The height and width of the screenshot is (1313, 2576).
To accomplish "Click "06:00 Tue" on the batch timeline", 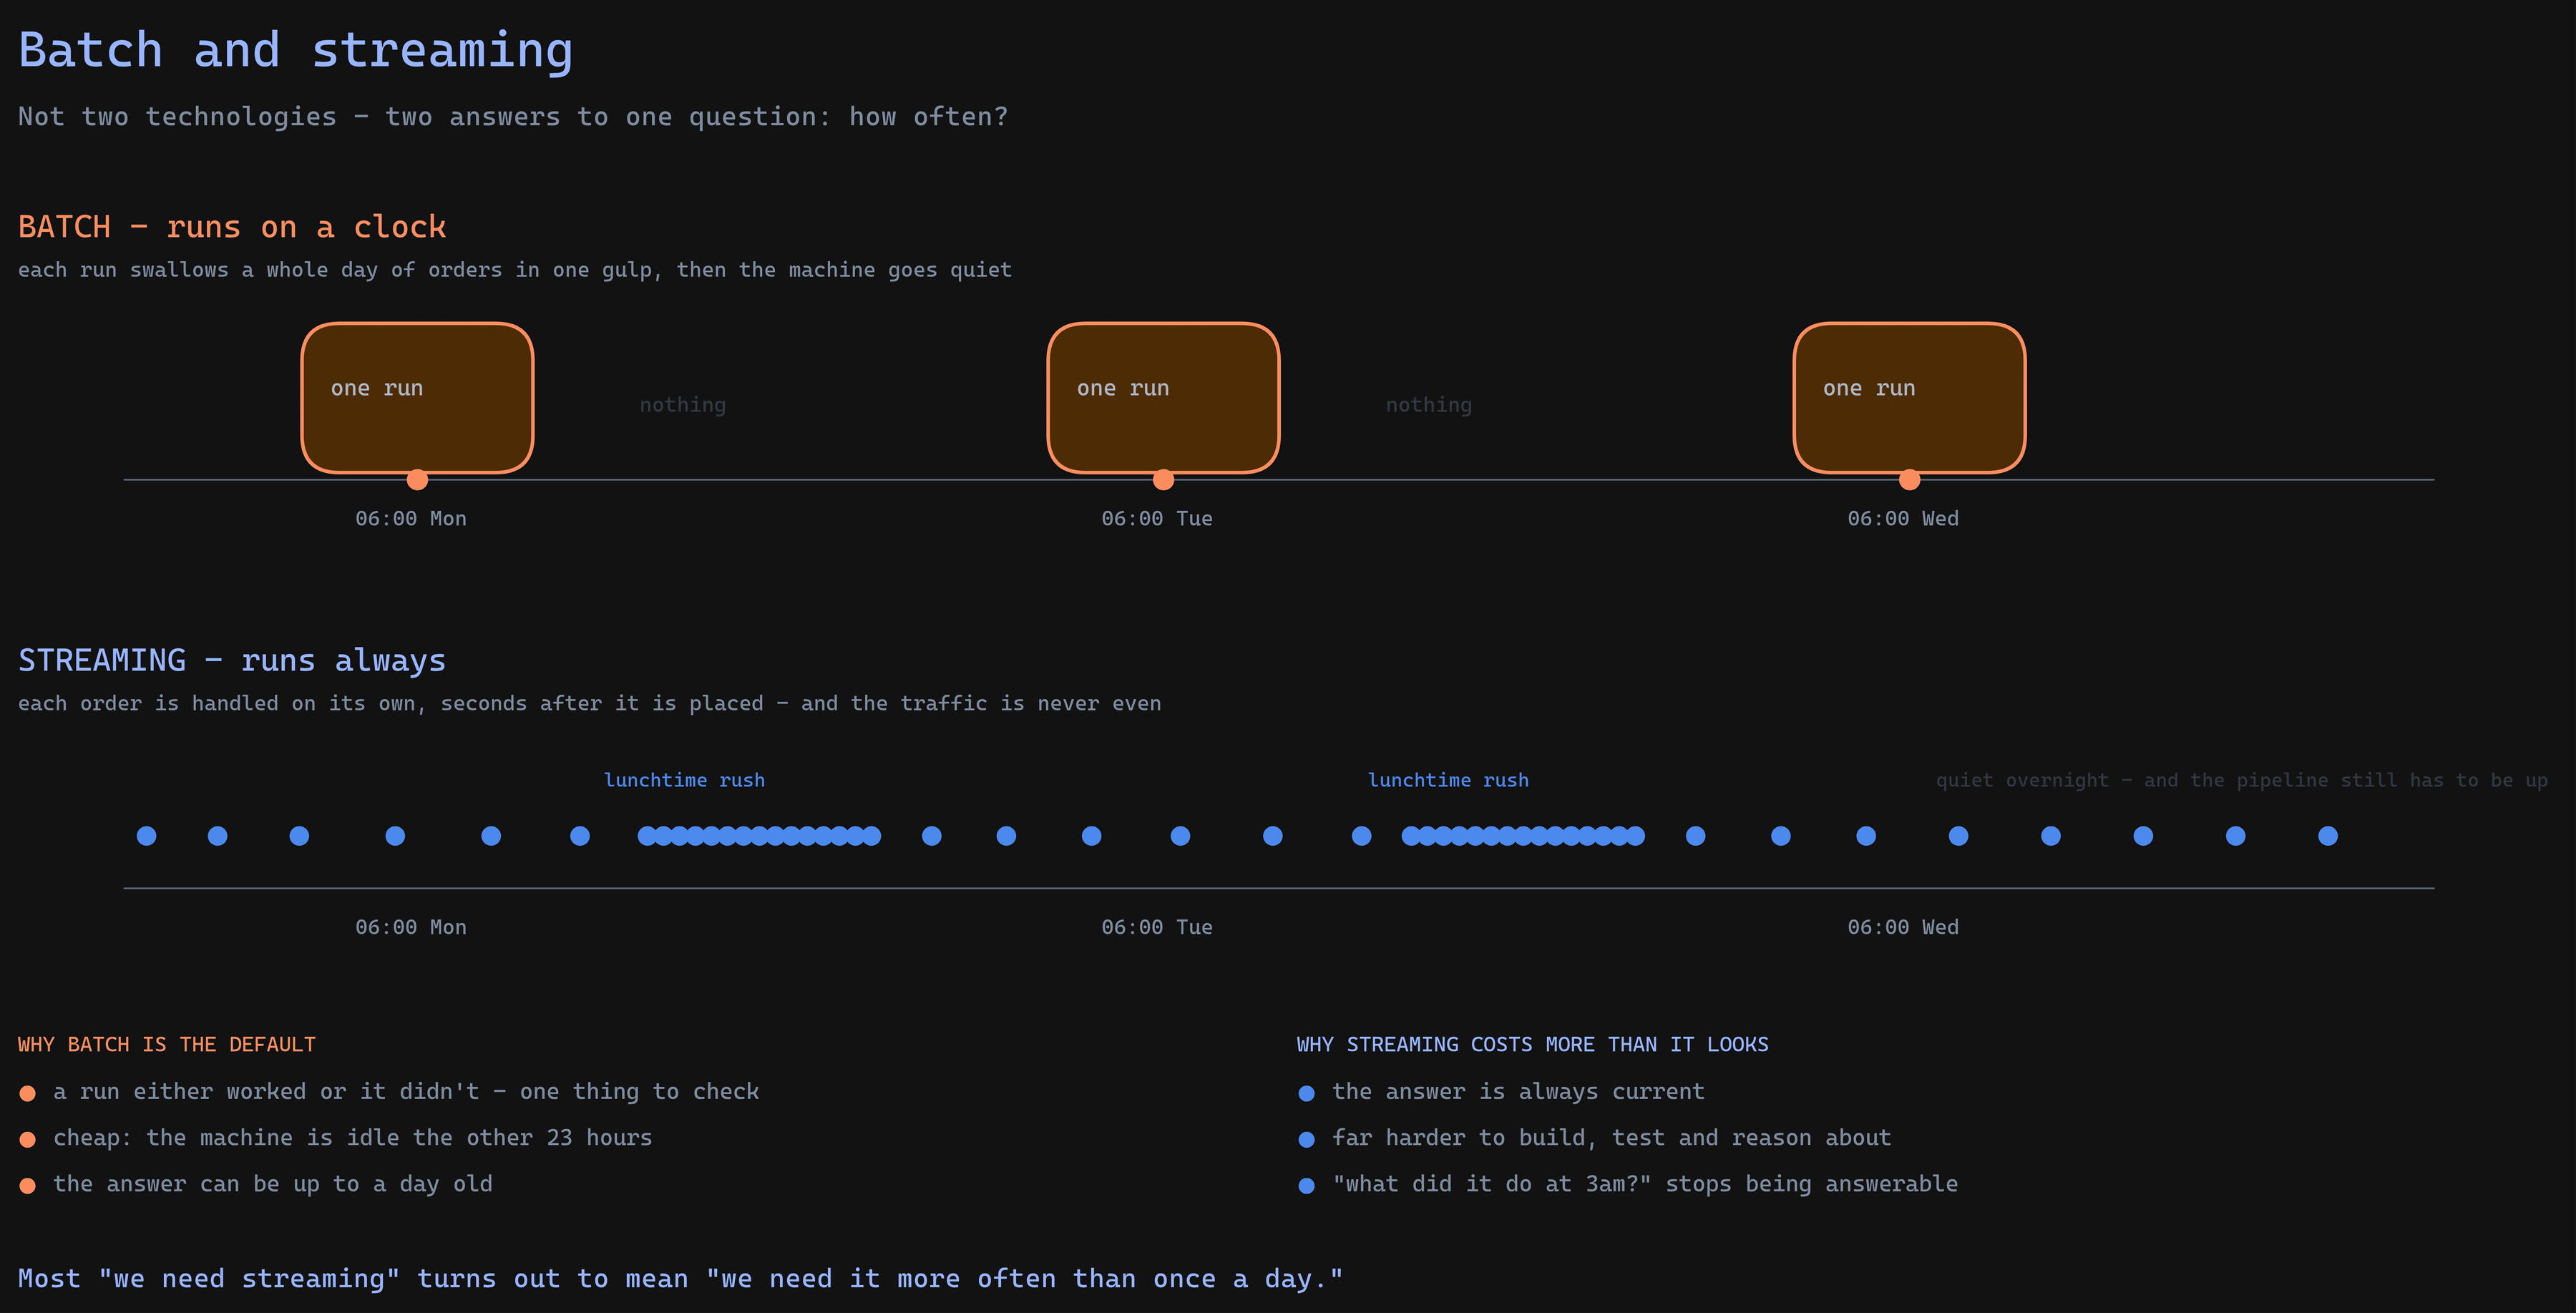I will point(1157,519).
